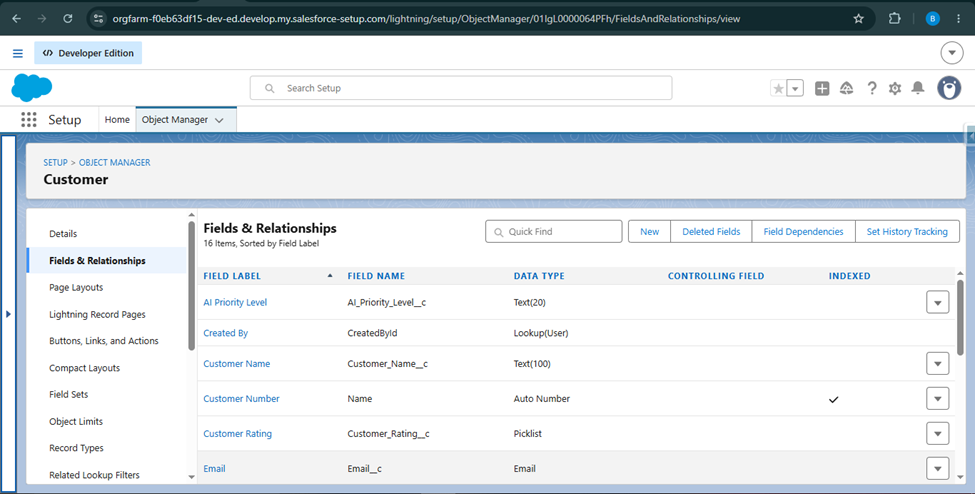This screenshot has height=494, width=975.
Task: Open actions dropdown for AI Priority Level
Action: (x=938, y=302)
